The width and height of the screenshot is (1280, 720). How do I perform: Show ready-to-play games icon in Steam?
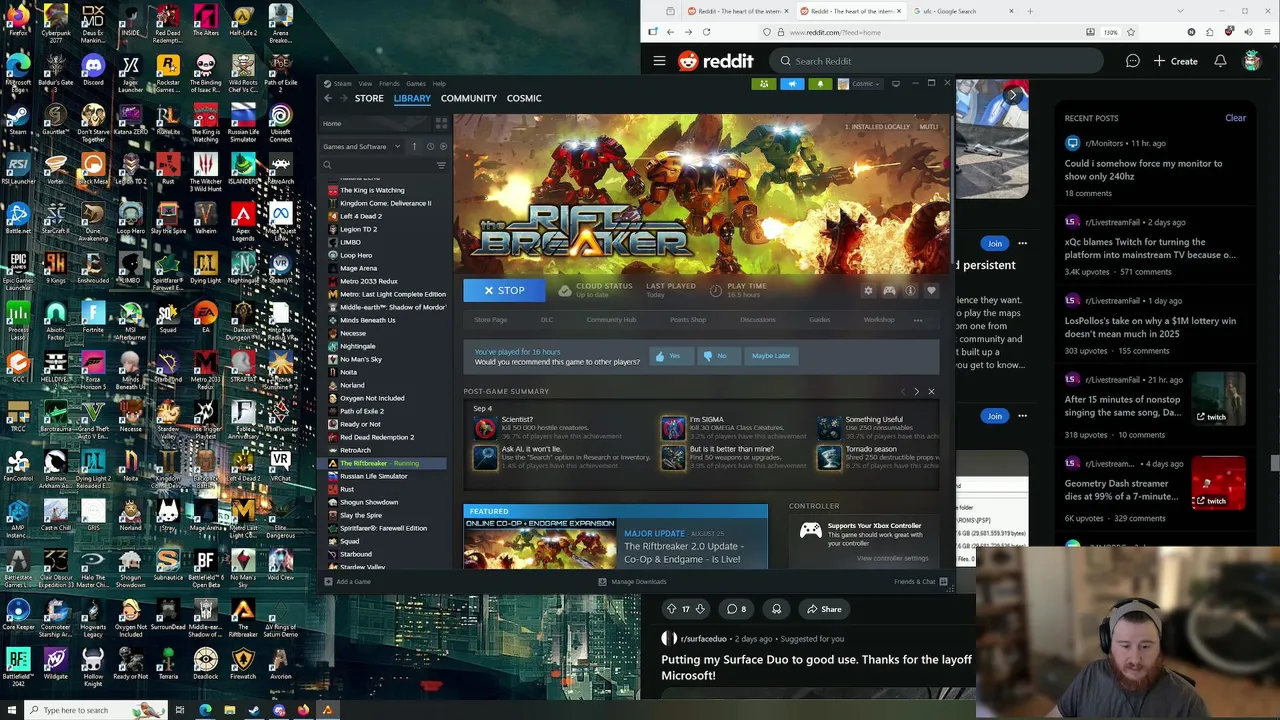click(443, 147)
